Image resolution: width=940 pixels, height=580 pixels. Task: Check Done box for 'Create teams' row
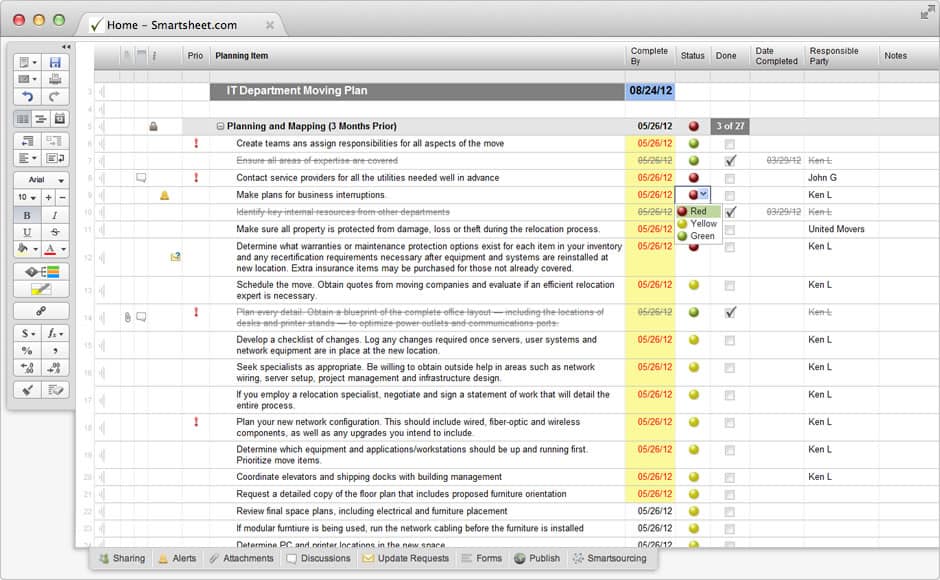click(x=730, y=144)
